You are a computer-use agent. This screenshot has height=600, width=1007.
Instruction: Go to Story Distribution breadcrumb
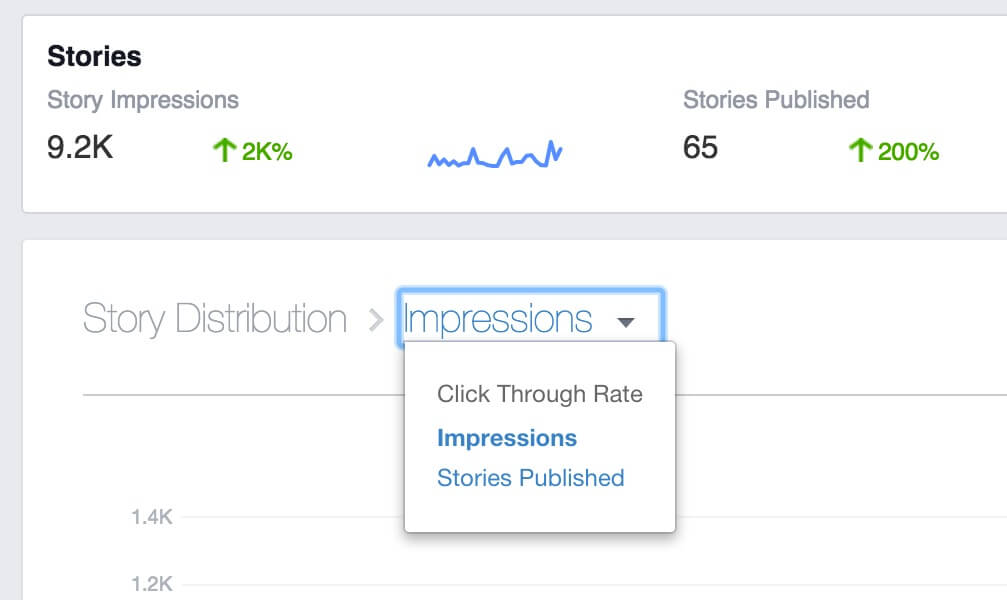pyautogui.click(x=214, y=319)
